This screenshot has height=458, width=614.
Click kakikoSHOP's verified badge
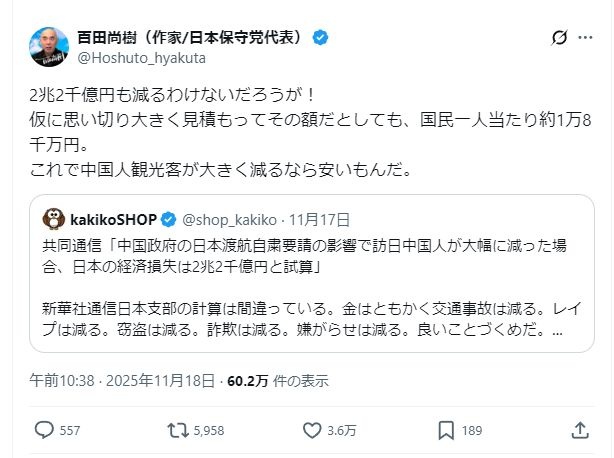pos(167,217)
